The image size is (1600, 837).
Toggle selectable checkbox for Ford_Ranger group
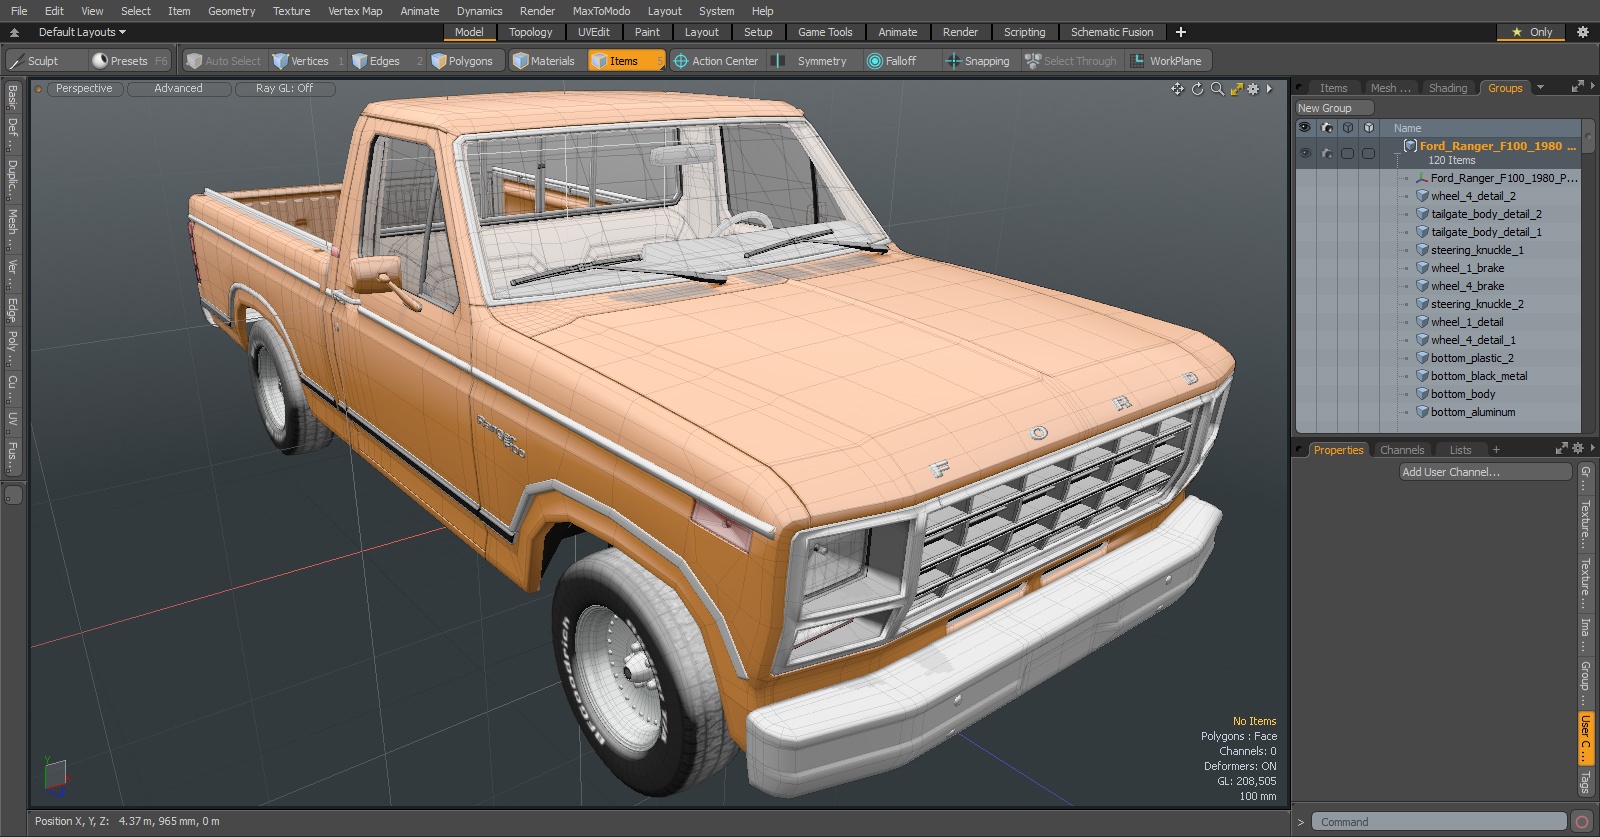point(1347,153)
